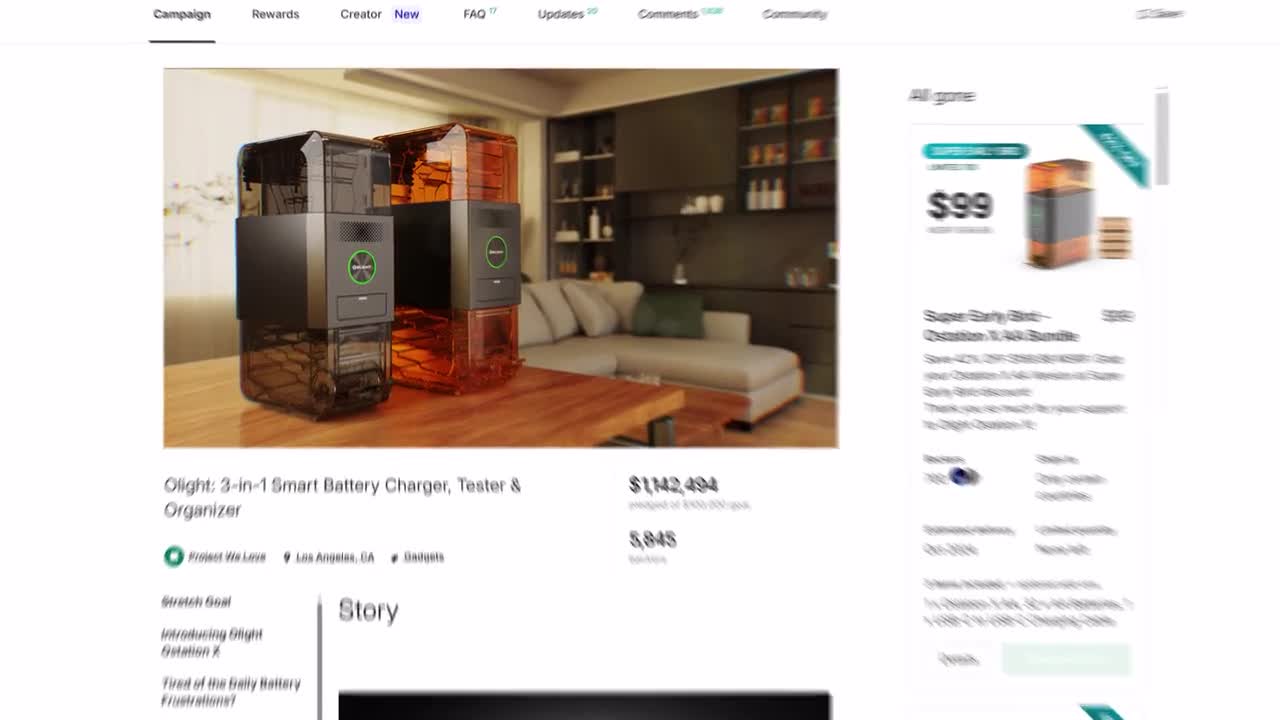Click the rewards sidebar scrollbar
The height and width of the screenshot is (720, 1280).
click(1161, 138)
